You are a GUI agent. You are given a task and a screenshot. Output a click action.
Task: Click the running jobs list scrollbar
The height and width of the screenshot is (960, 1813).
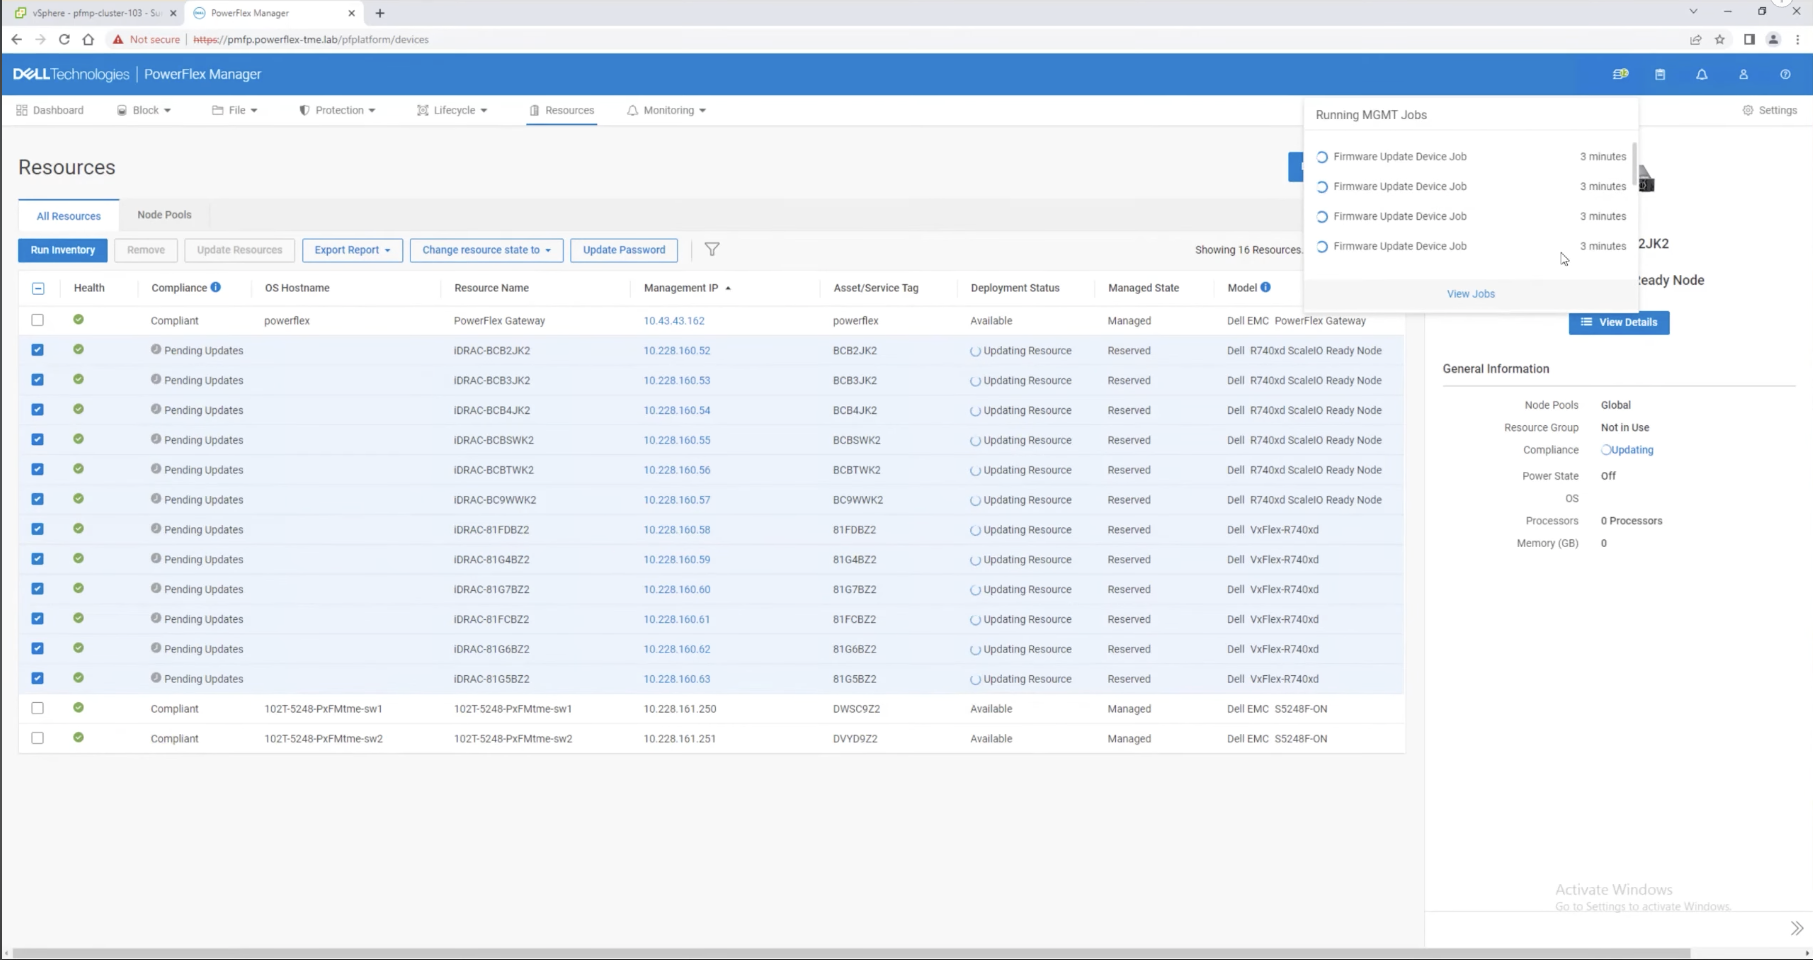click(x=1635, y=165)
